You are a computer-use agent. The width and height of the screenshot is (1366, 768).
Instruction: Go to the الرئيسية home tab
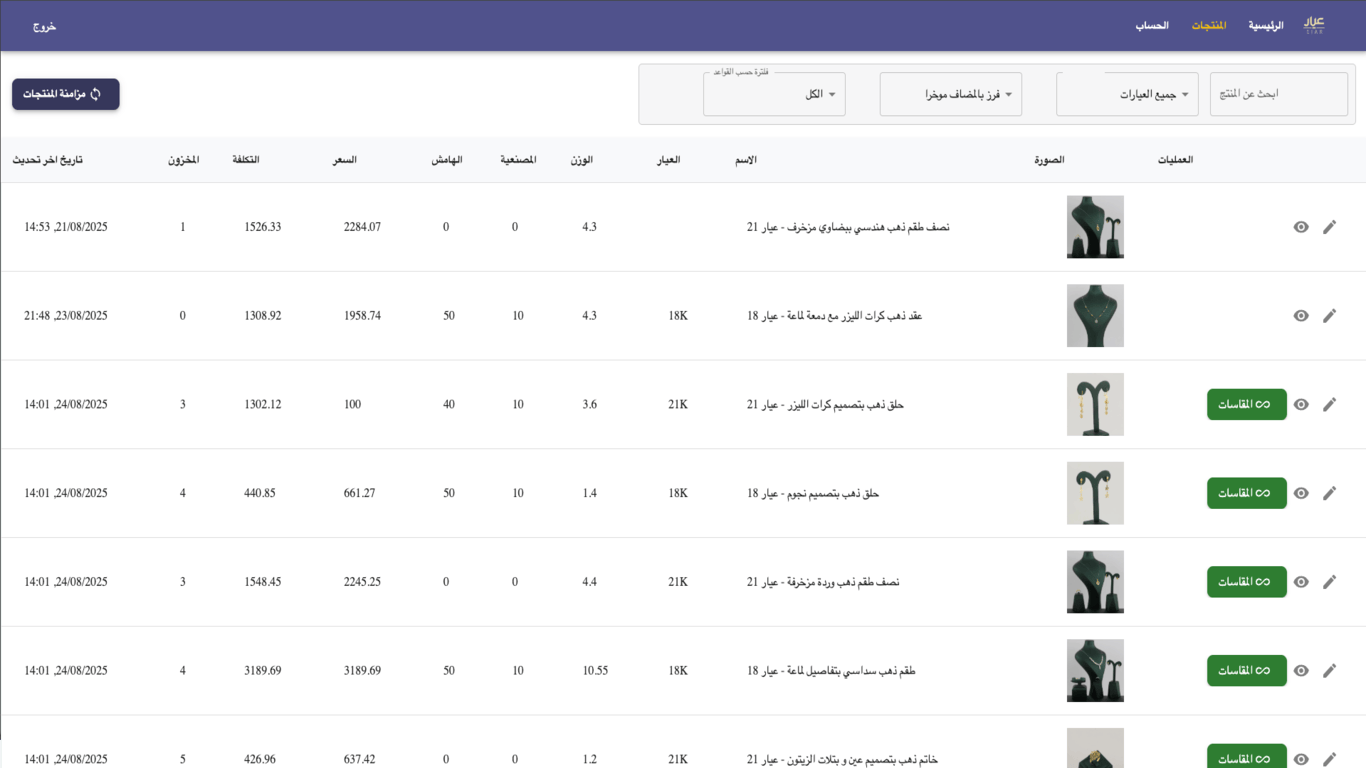pos(1265,25)
